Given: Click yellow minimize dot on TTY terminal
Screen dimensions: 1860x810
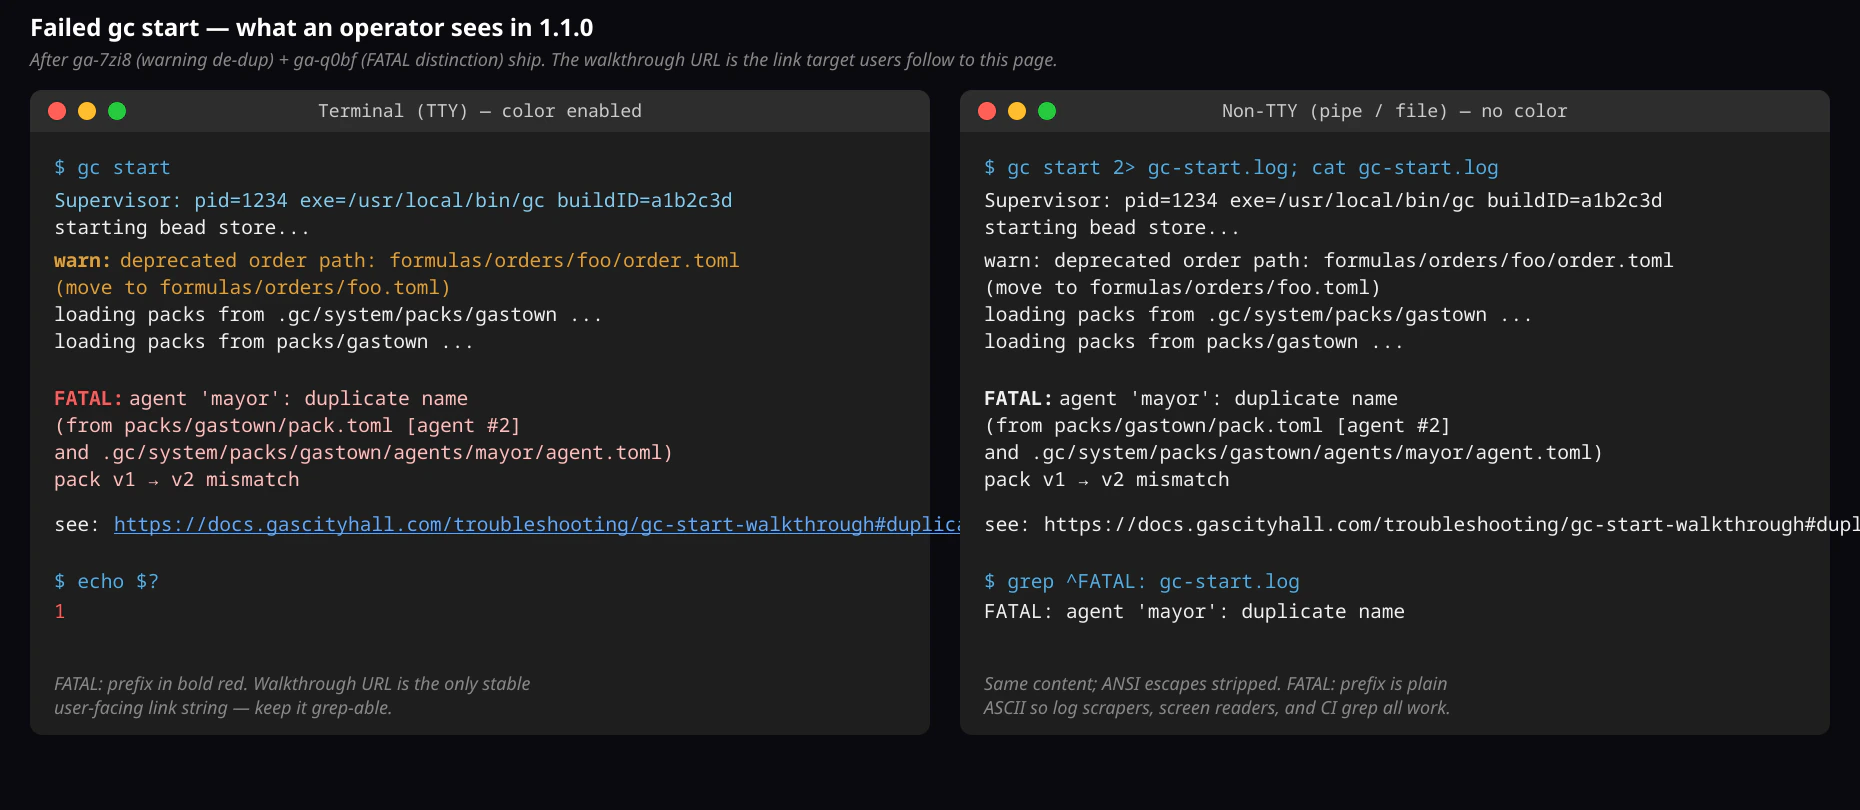Looking at the screenshot, I should coord(87,111).
